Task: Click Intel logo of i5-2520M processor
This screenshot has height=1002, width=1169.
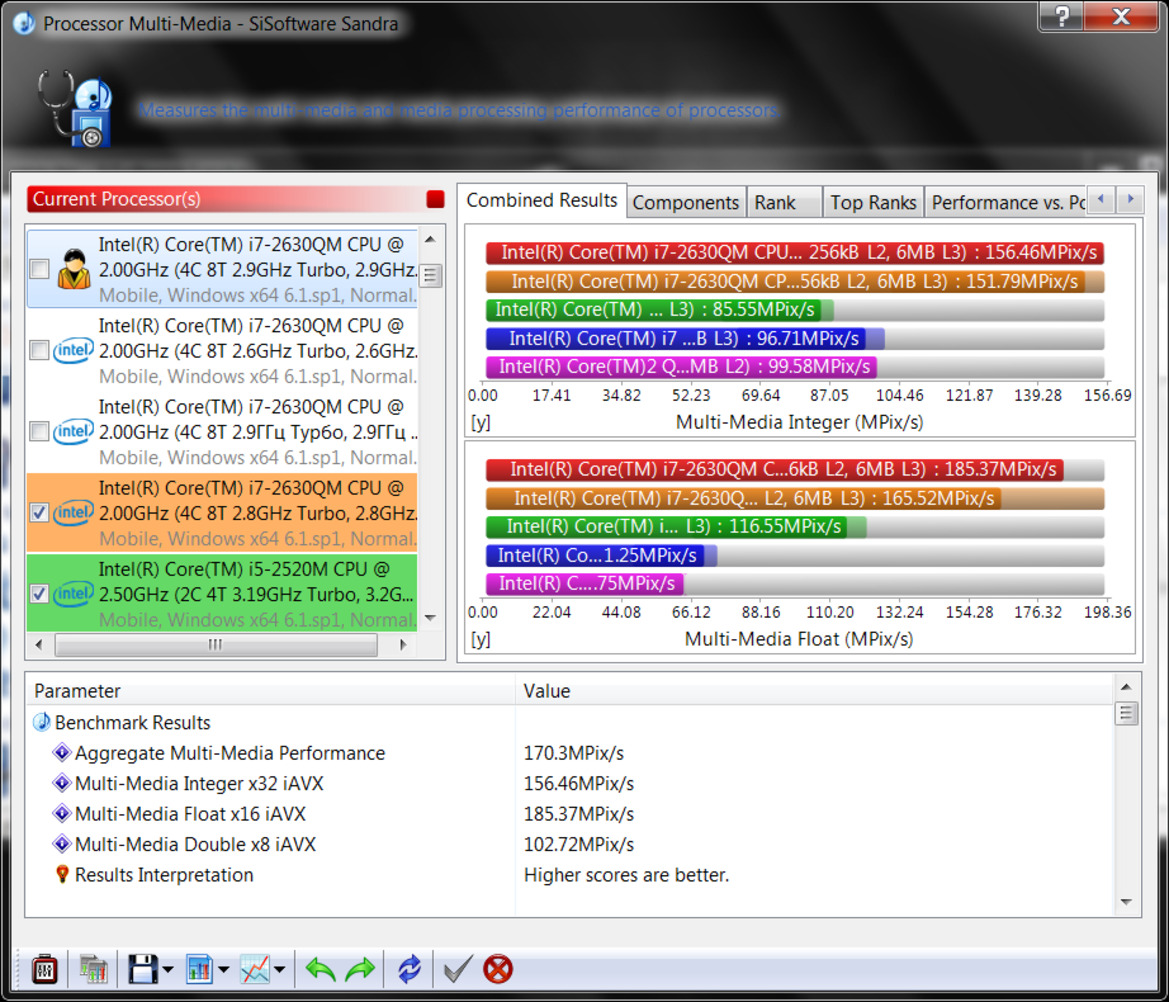Action: pyautogui.click(x=73, y=593)
